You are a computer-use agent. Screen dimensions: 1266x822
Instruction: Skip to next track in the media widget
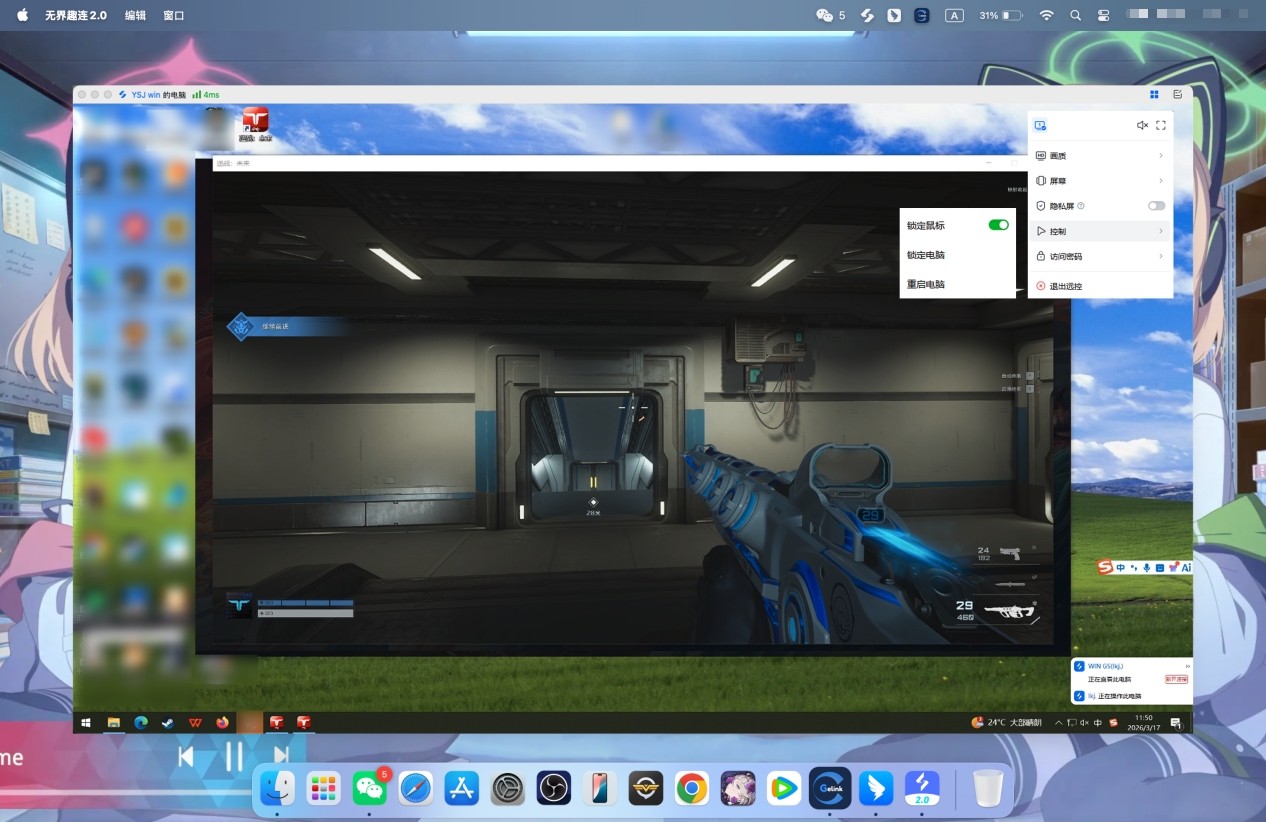281,756
